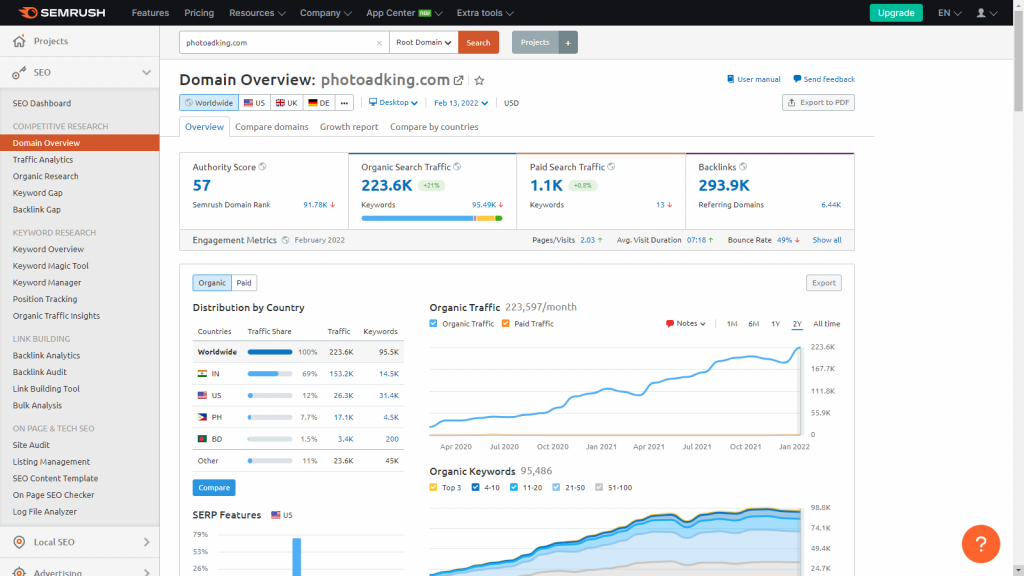Select the US flag database
The image size is (1024, 576).
254,103
